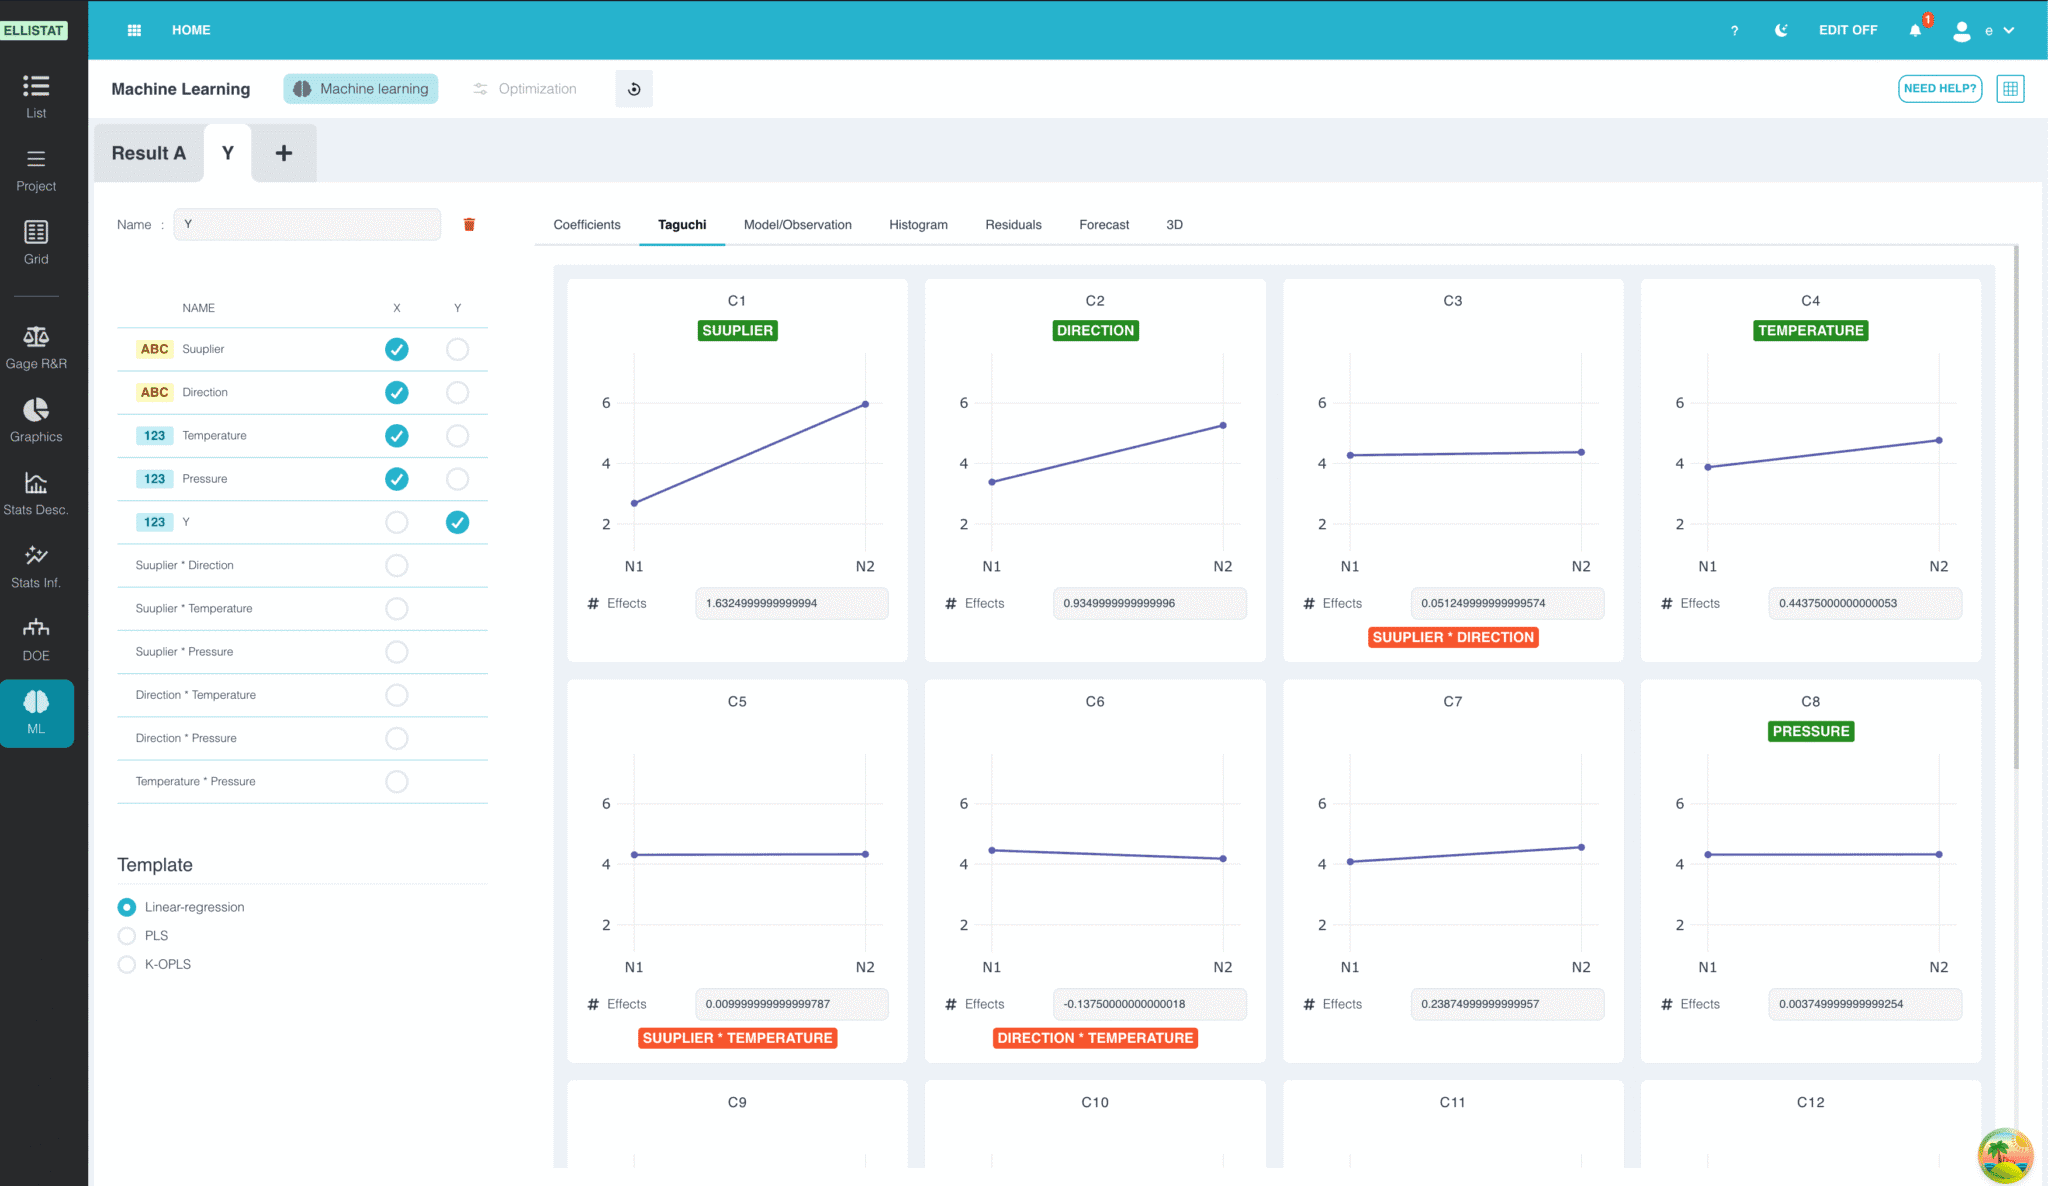Screen dimensions: 2048x1186
Task: Open the DOE module in sidebar
Action: [36, 640]
